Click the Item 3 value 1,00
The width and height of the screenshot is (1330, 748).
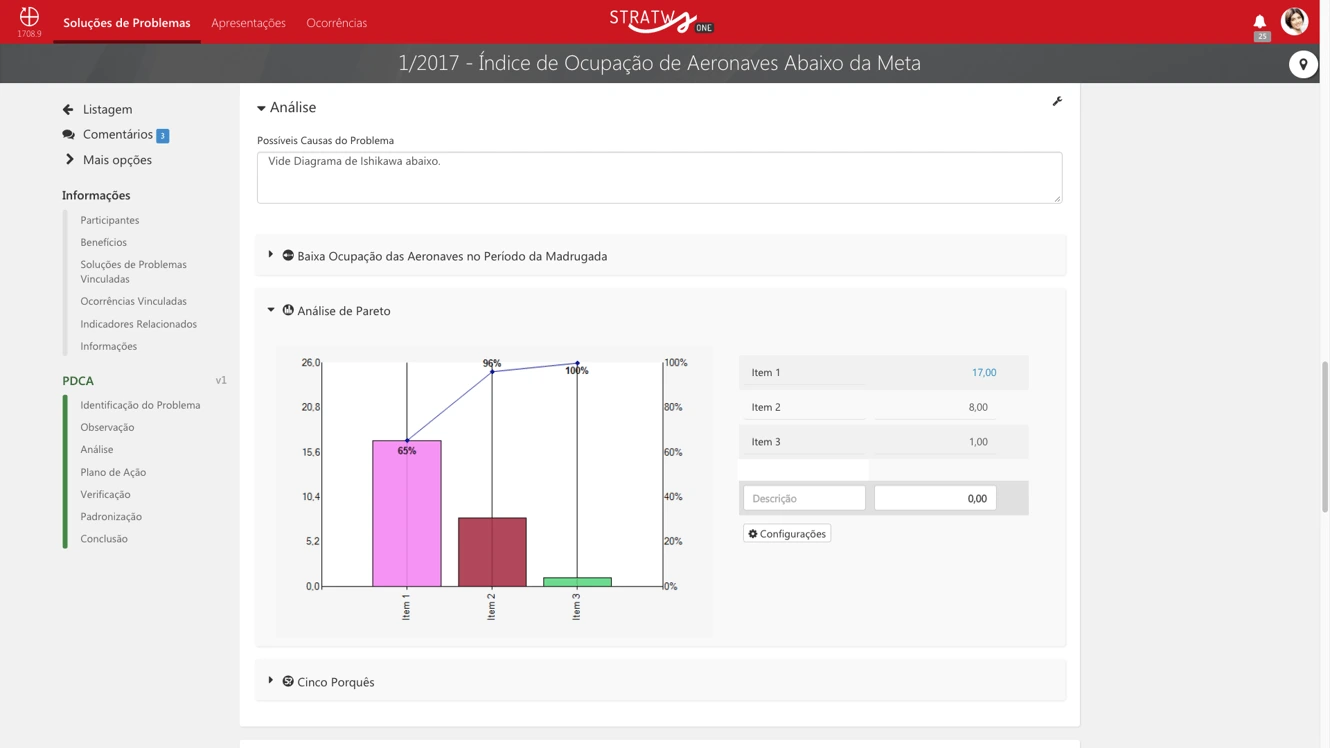coord(978,441)
